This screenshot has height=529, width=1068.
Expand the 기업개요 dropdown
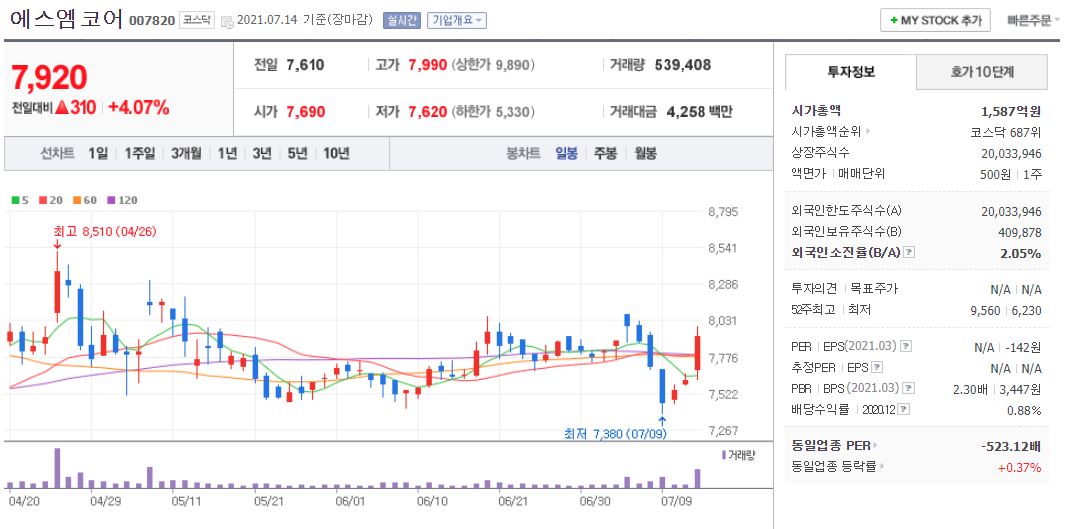point(456,20)
